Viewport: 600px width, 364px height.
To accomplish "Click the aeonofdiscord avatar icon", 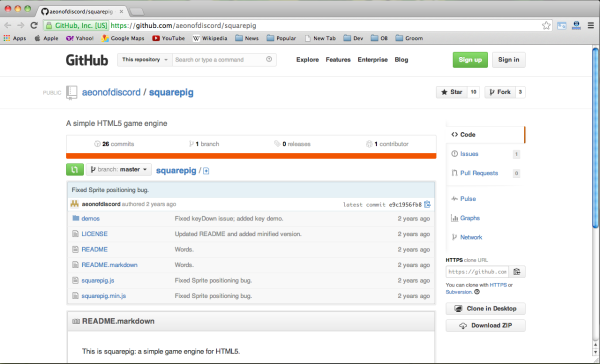I will click(x=75, y=204).
